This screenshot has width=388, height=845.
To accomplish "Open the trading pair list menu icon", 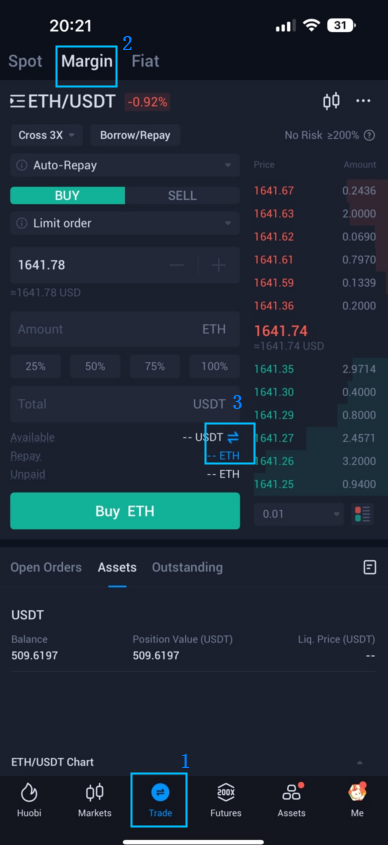I will coord(17,101).
